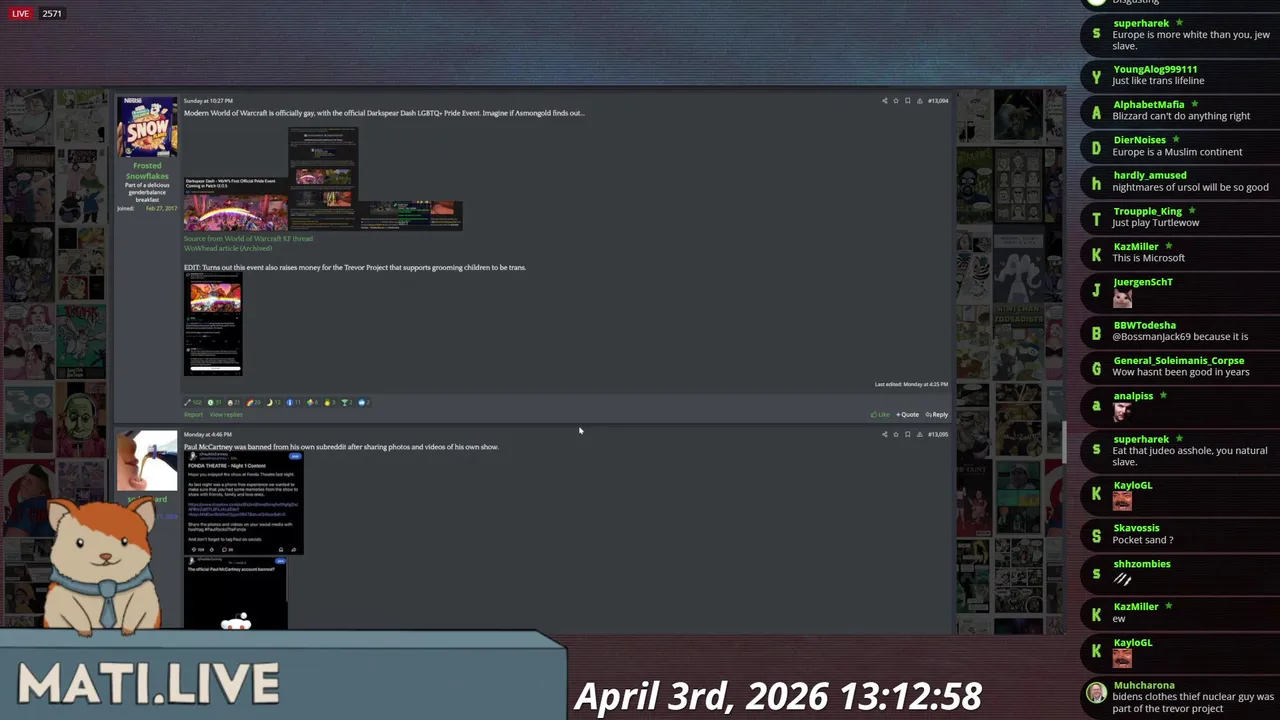Reply to the Frosted Snowflakes post
The image size is (1280, 720).
point(937,414)
